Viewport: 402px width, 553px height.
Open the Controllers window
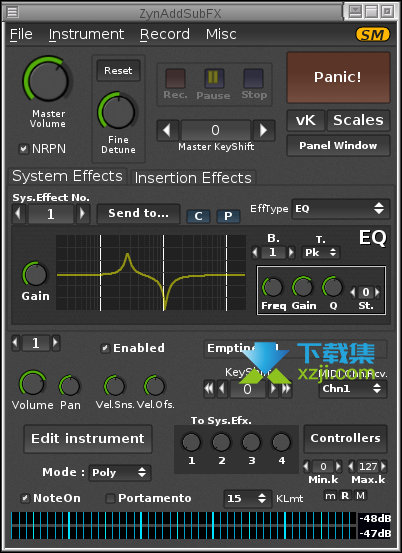346,438
